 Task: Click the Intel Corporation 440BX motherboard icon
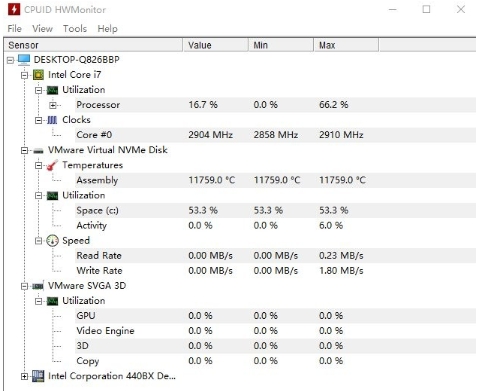tap(38, 376)
